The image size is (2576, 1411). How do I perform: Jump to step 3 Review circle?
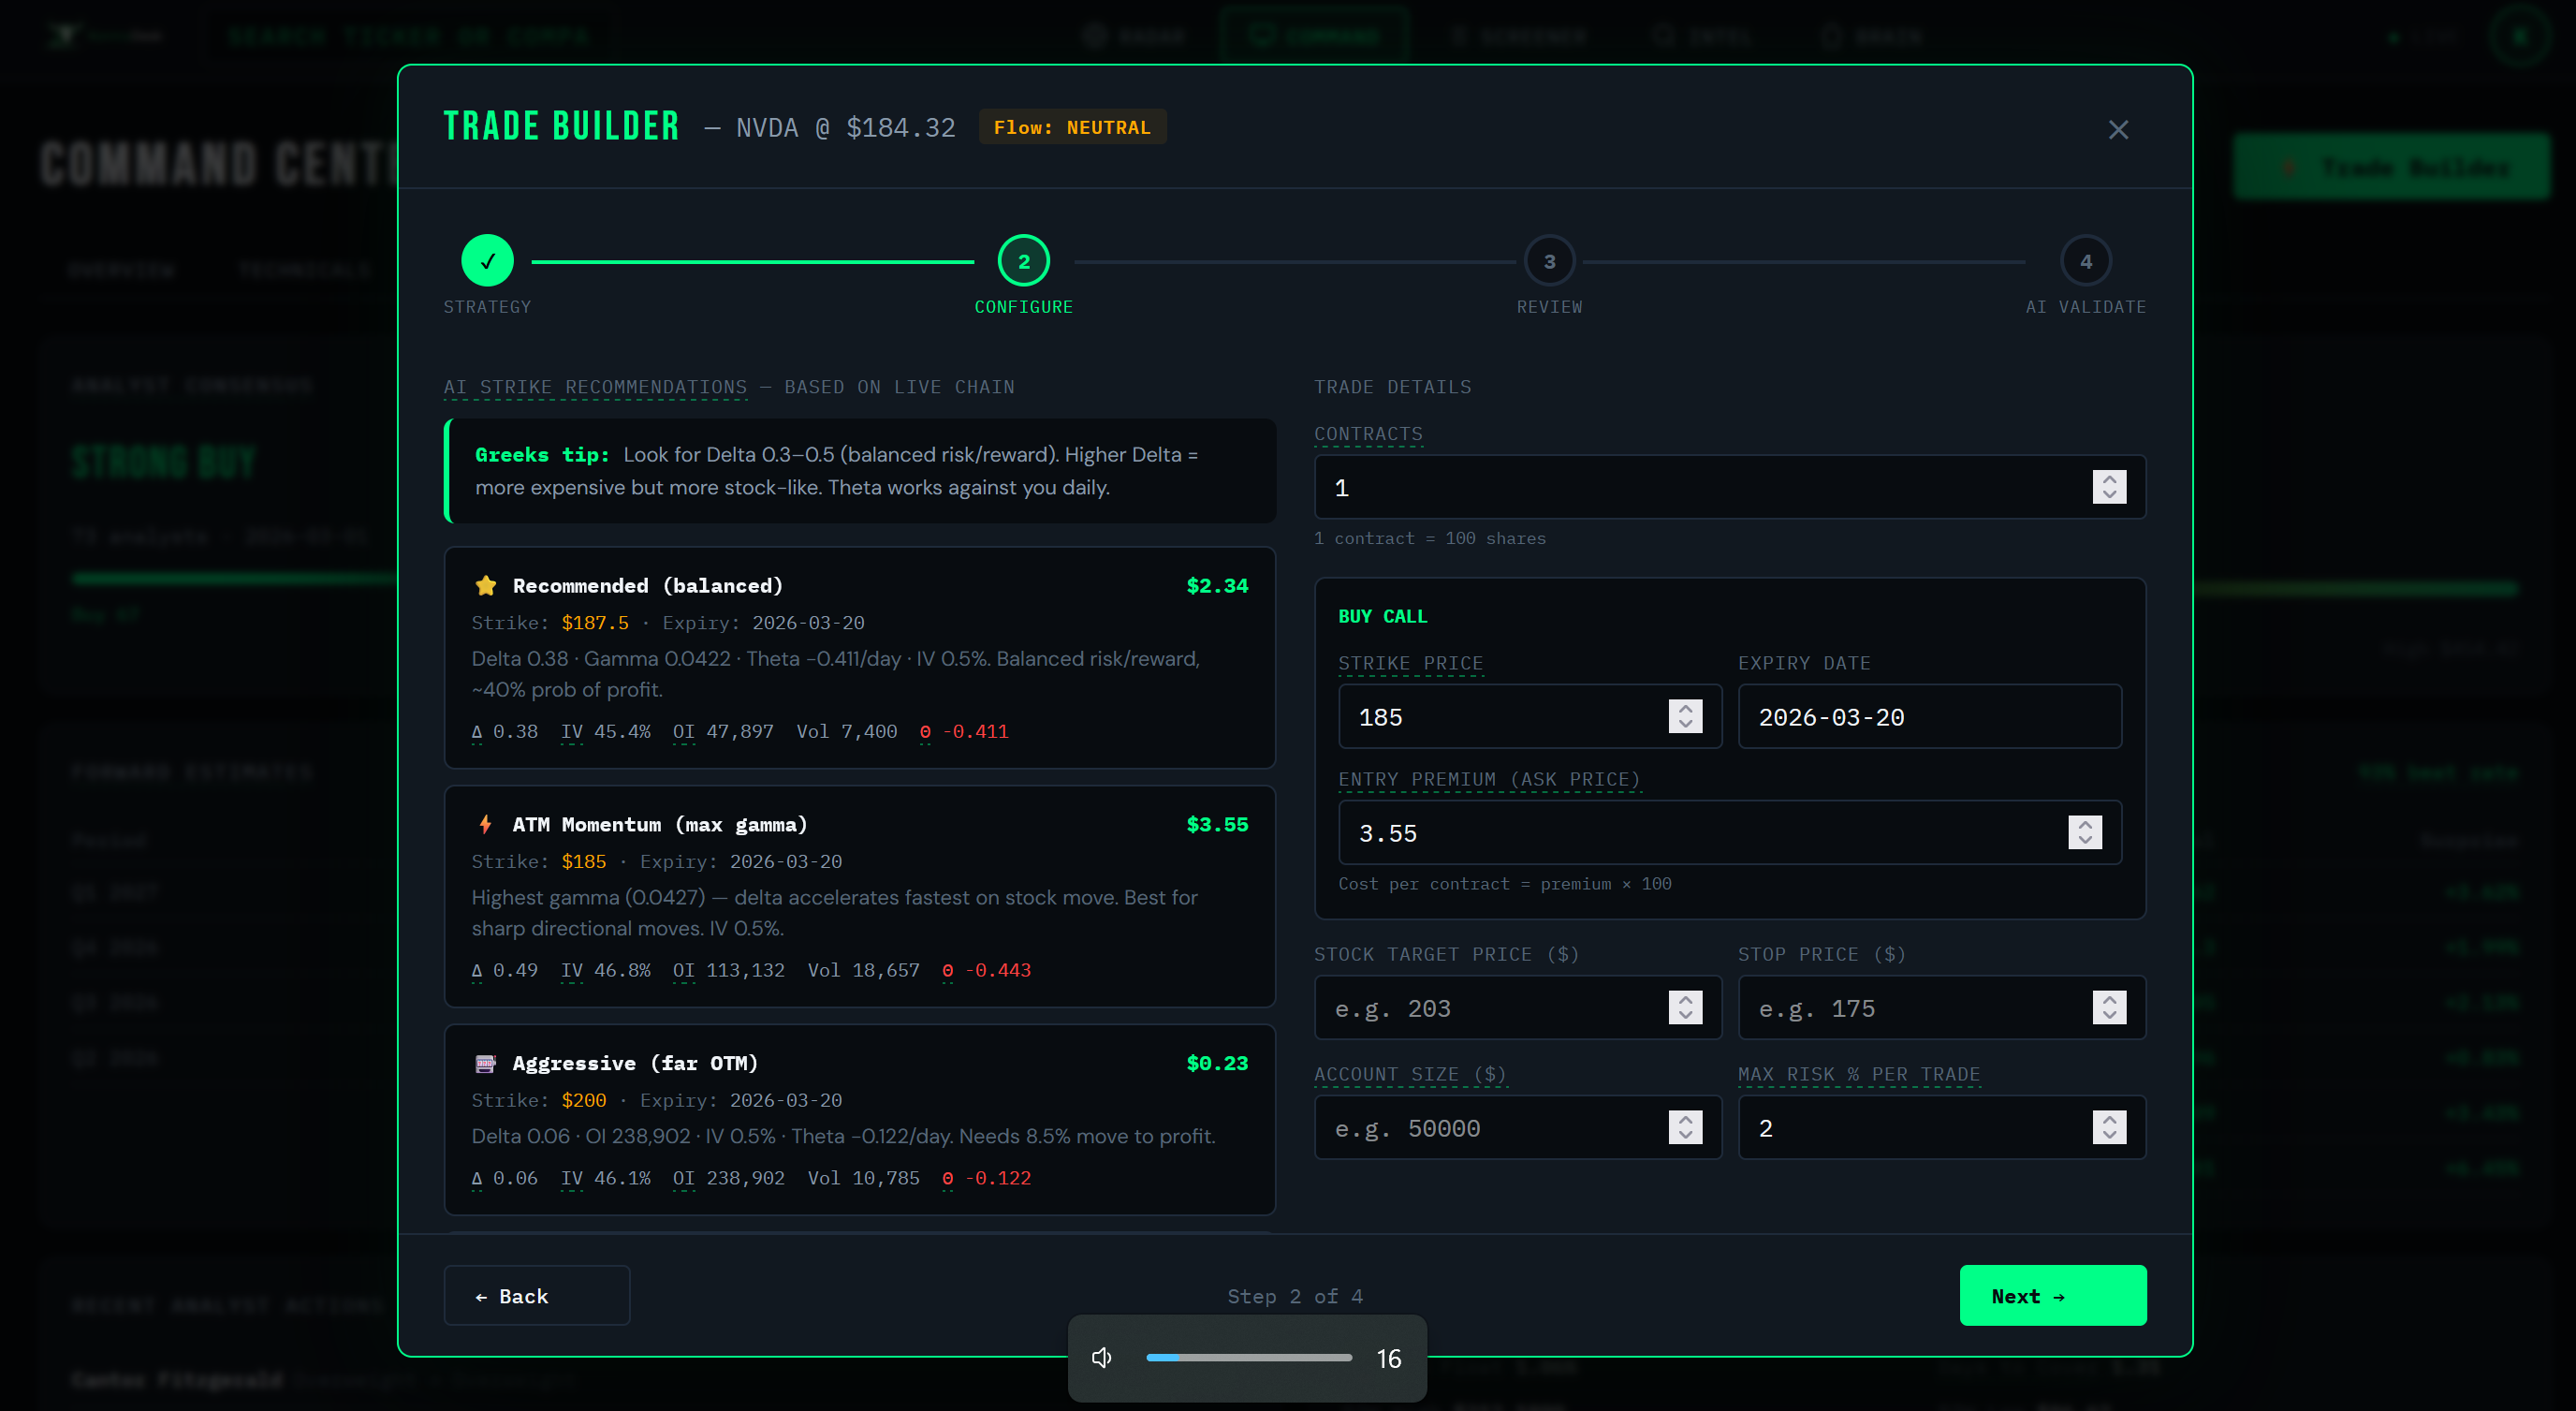point(1549,261)
